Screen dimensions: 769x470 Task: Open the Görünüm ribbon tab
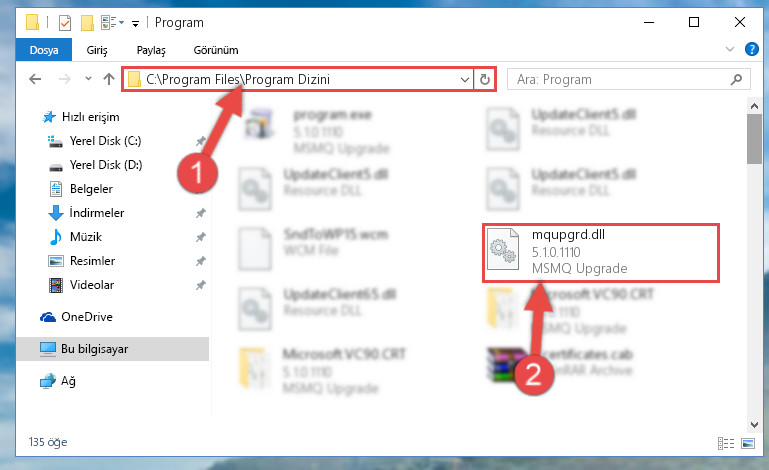click(x=216, y=50)
